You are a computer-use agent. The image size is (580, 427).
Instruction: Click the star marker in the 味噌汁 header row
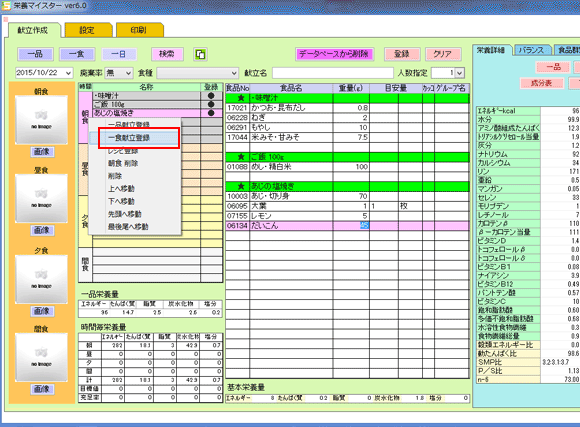pyautogui.click(x=241, y=98)
